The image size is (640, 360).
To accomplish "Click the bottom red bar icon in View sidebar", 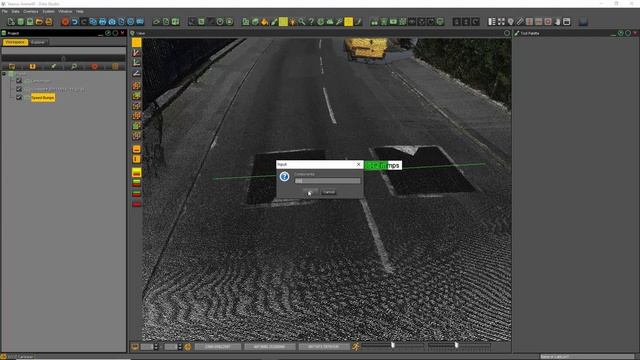I will tap(136, 204).
